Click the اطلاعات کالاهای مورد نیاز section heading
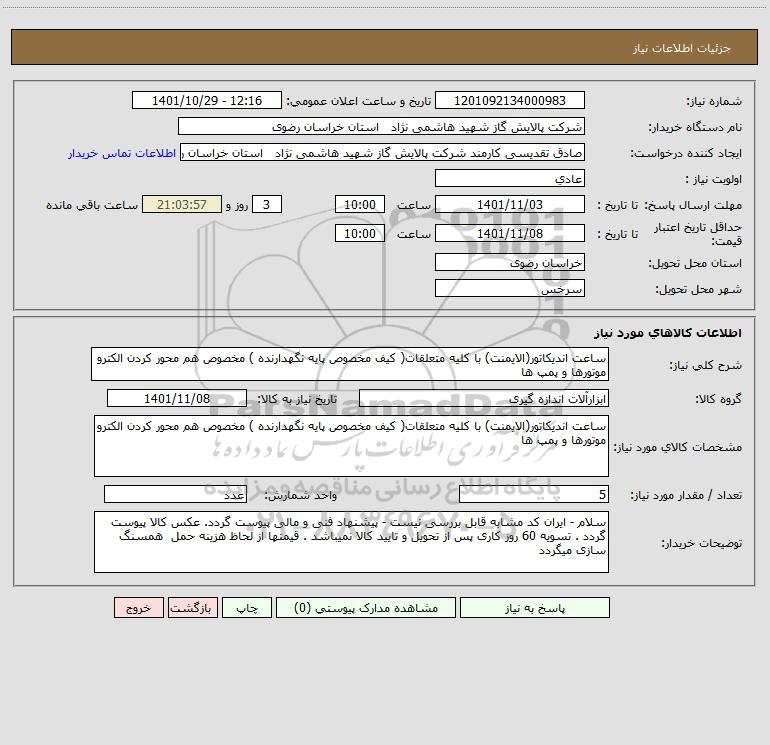The width and height of the screenshot is (770, 745). (668, 333)
